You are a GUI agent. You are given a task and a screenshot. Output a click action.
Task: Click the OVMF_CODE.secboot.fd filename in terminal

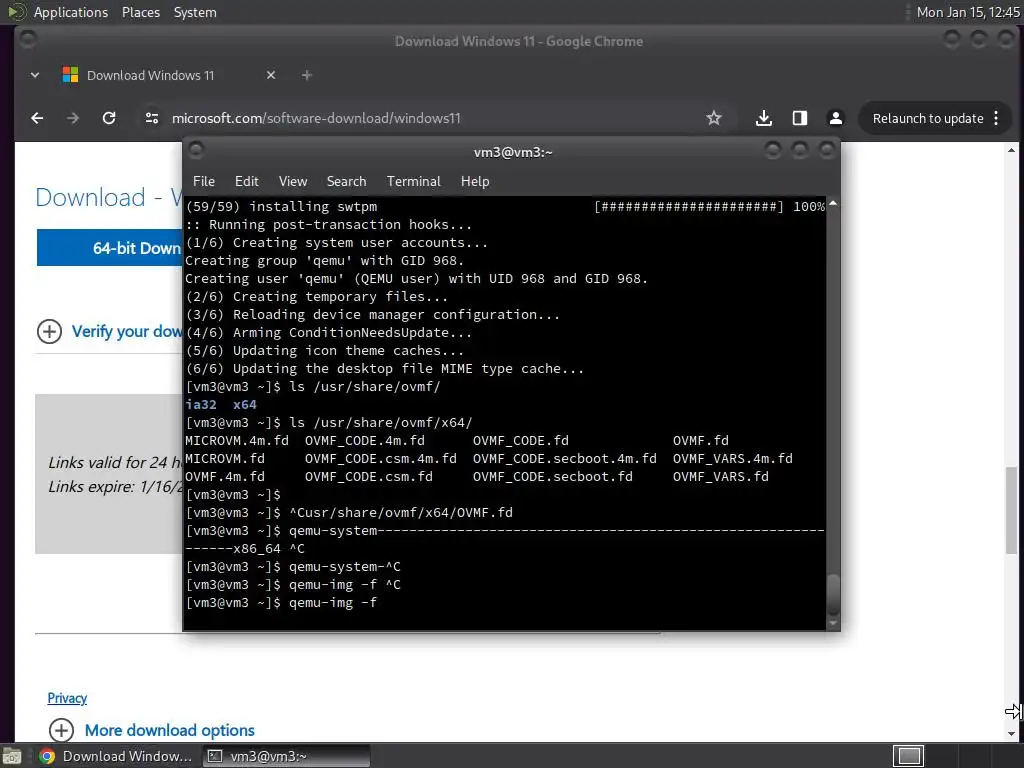[552, 477]
